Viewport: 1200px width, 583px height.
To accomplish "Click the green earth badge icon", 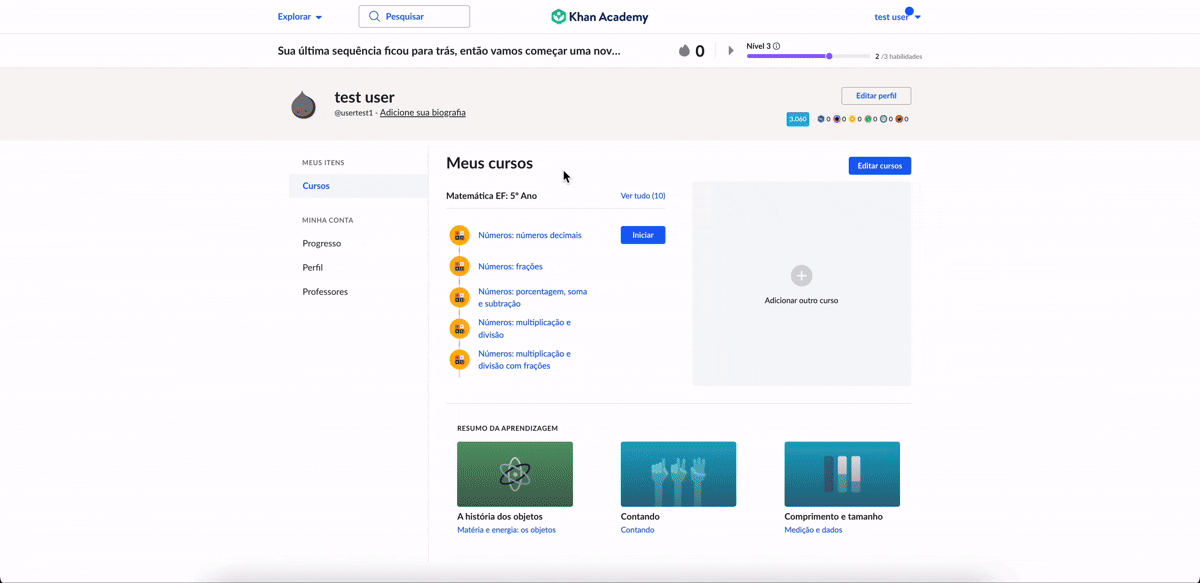I will point(868,119).
